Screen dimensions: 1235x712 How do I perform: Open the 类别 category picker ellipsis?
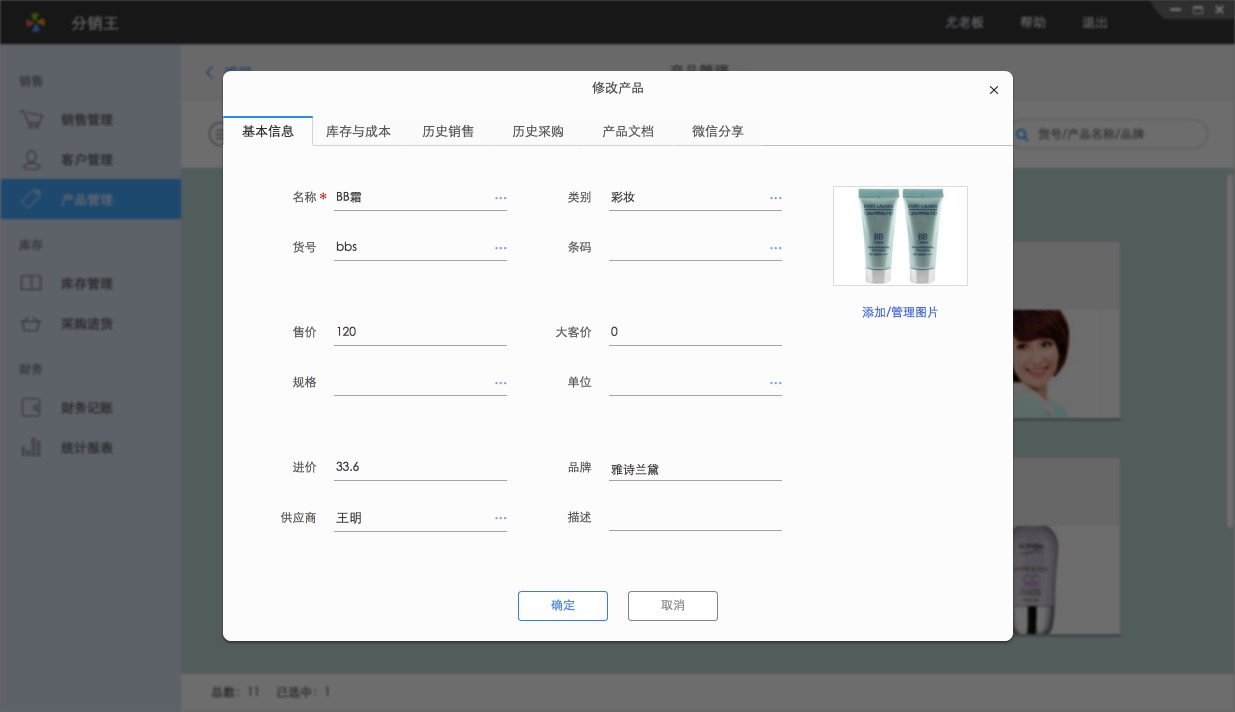775,198
